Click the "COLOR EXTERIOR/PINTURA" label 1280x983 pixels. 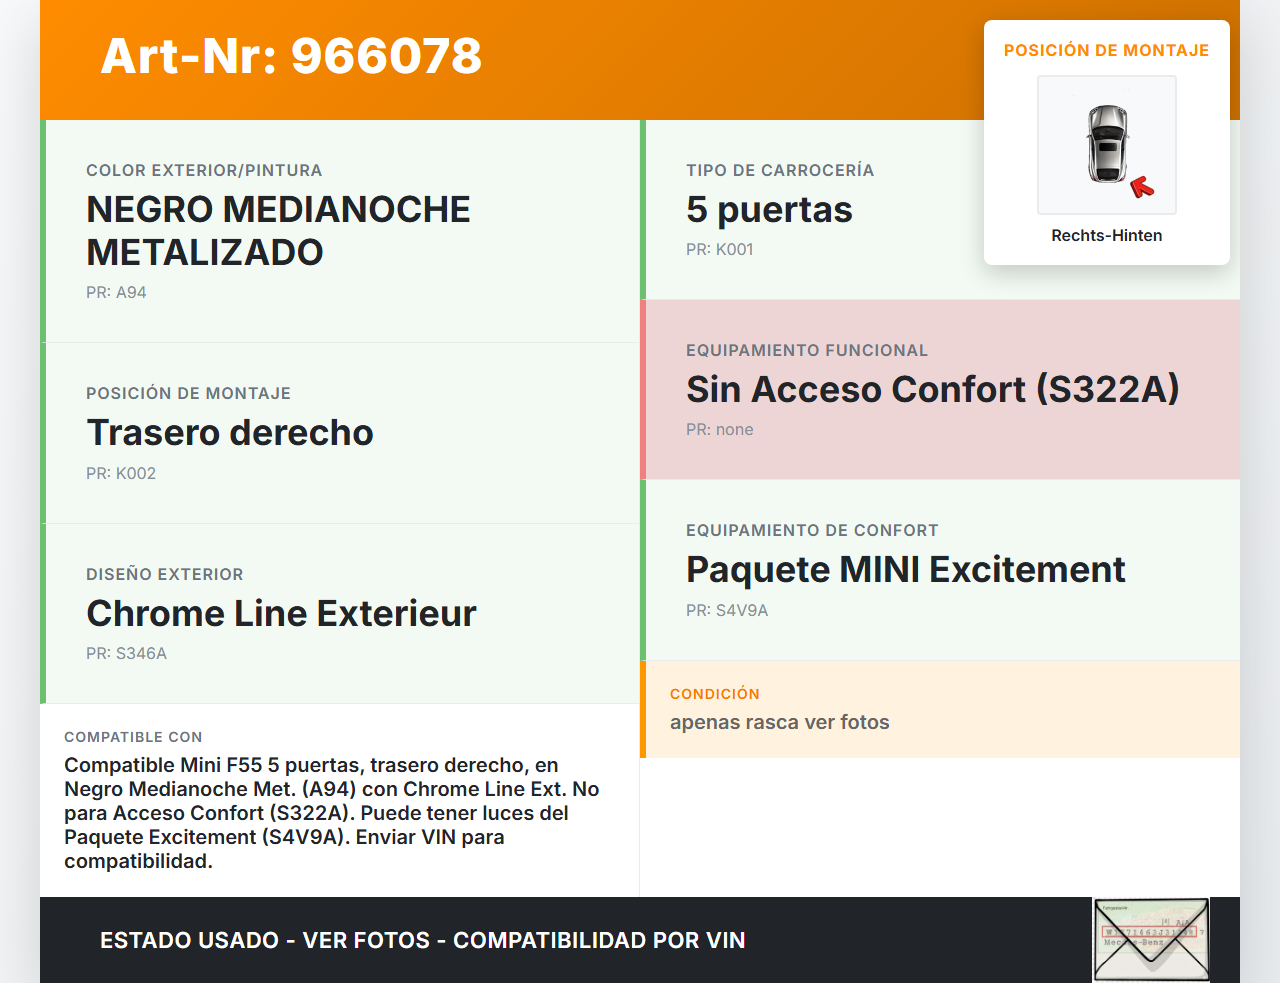click(x=204, y=170)
